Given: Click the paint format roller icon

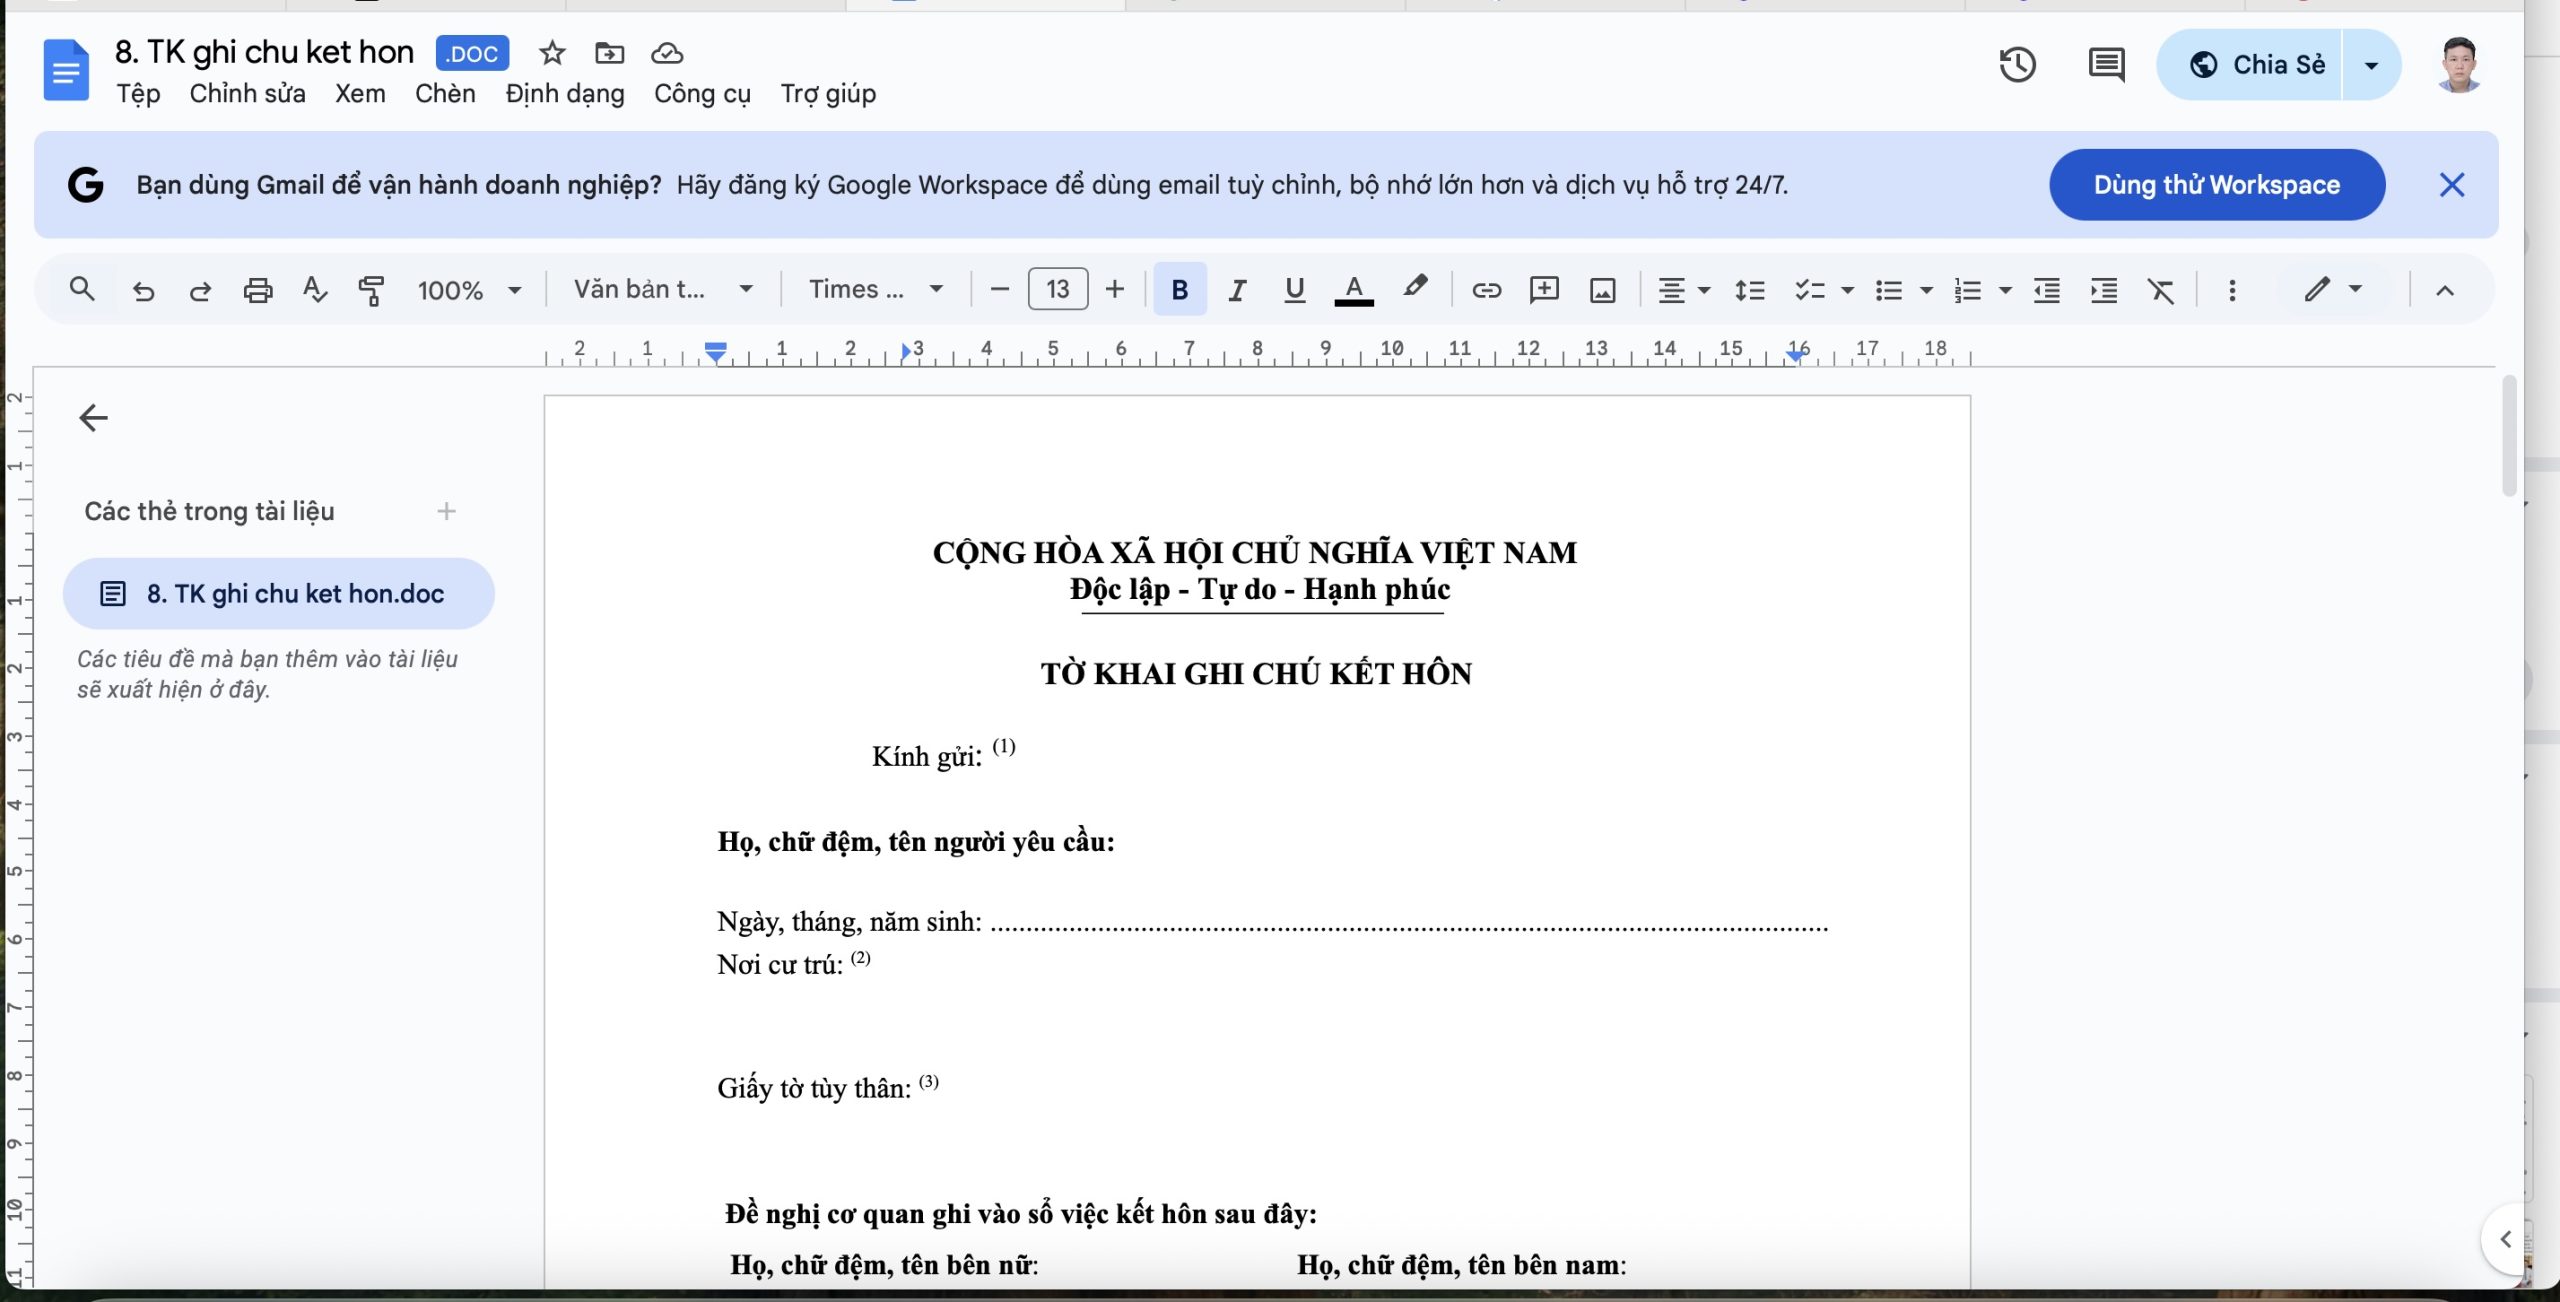Looking at the screenshot, I should click(x=371, y=290).
